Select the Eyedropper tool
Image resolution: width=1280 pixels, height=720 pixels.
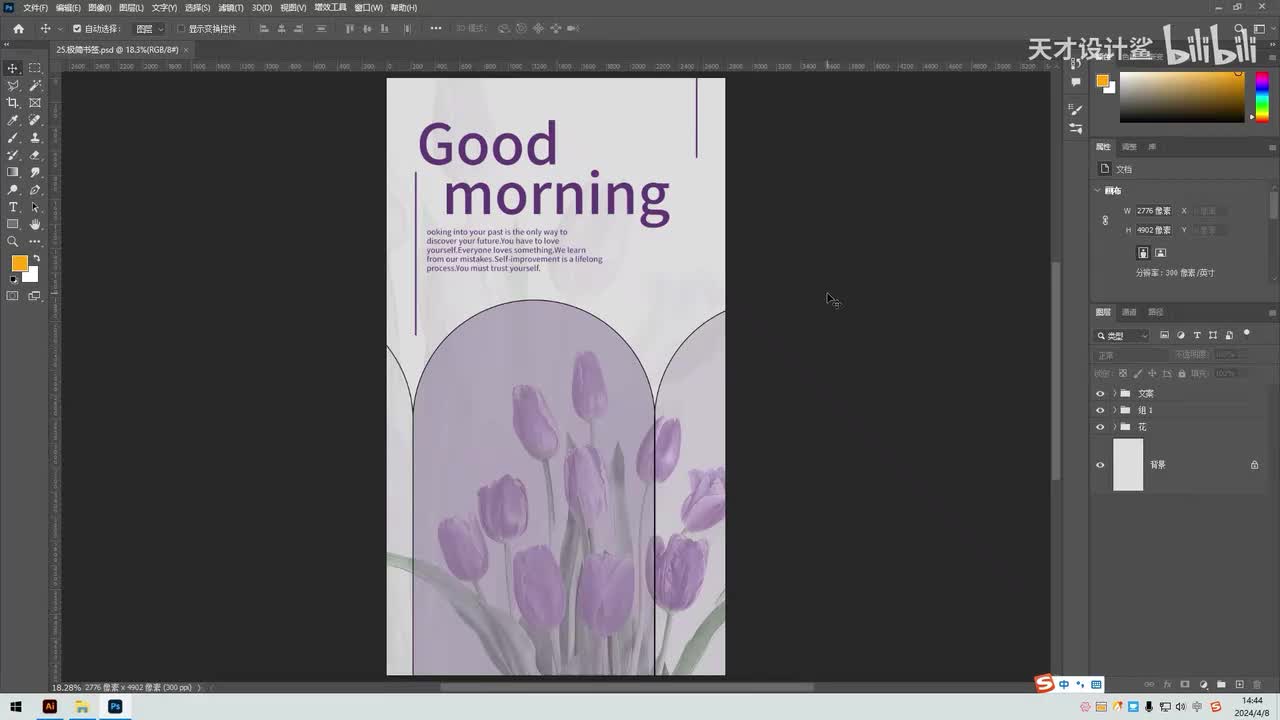[x=13, y=120]
